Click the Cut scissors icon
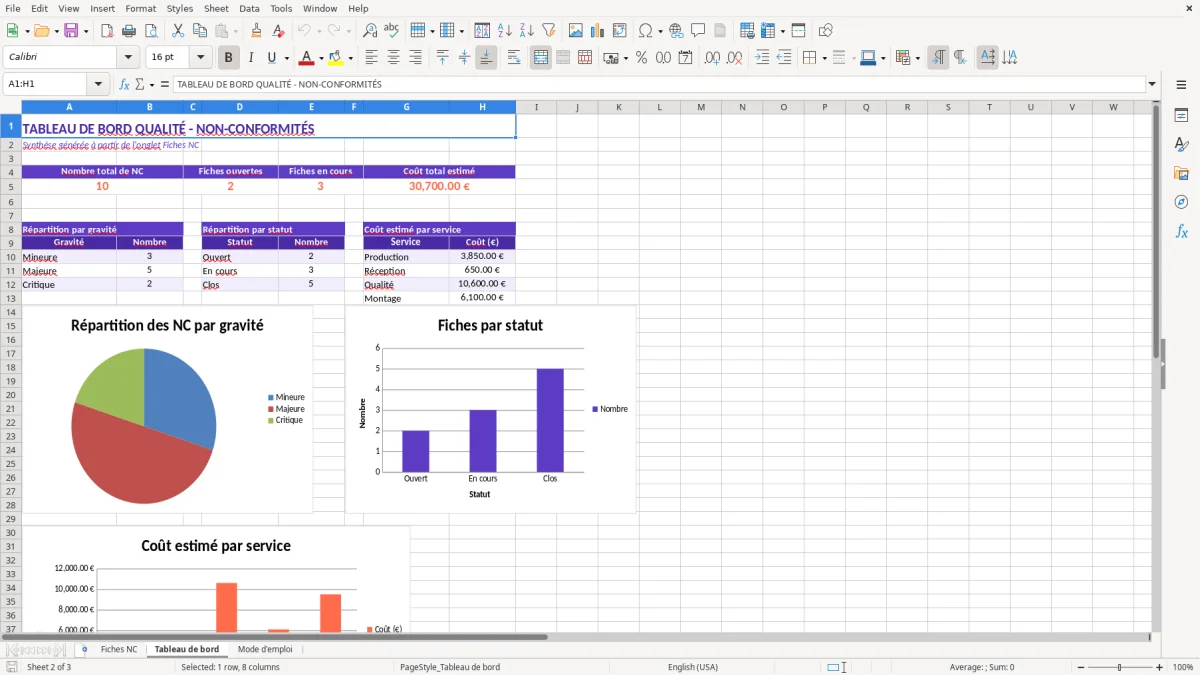The height and width of the screenshot is (675, 1200). [178, 31]
